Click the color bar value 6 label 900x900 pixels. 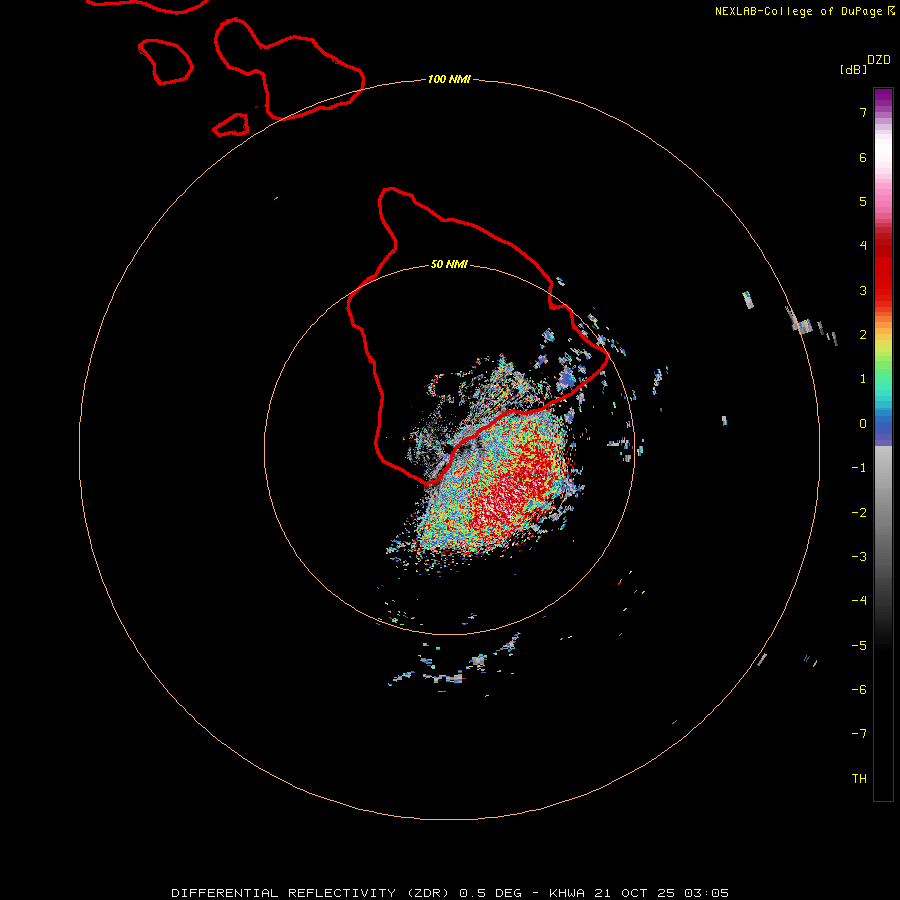(x=863, y=157)
